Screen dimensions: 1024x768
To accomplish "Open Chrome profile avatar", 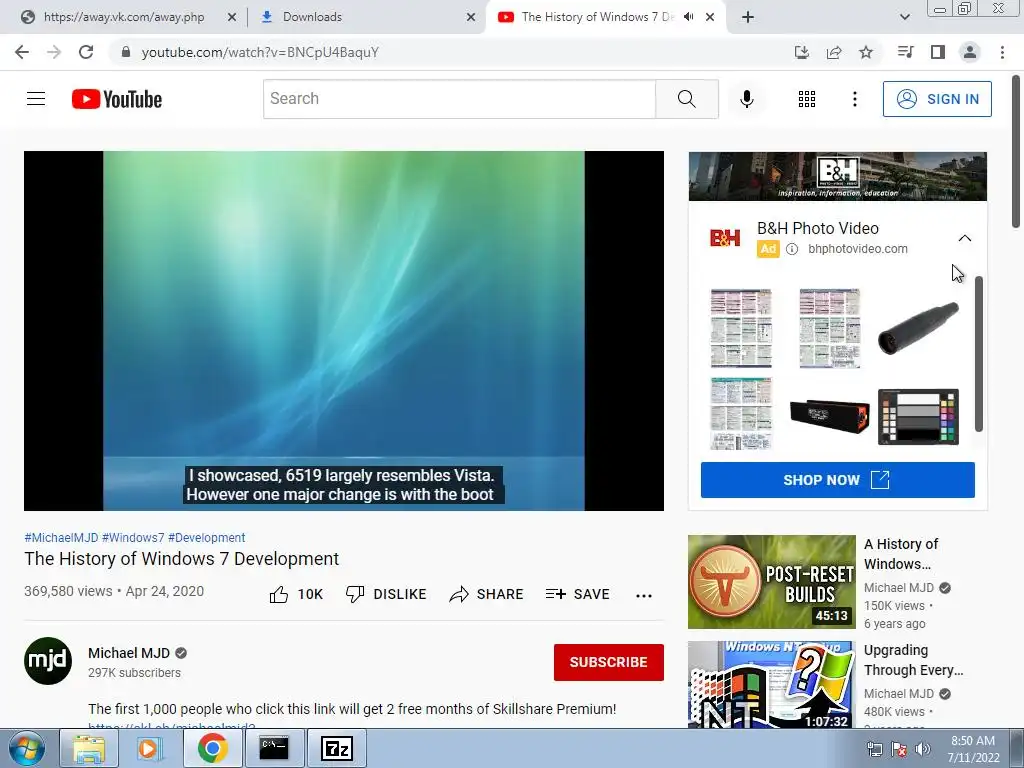I will tap(970, 52).
